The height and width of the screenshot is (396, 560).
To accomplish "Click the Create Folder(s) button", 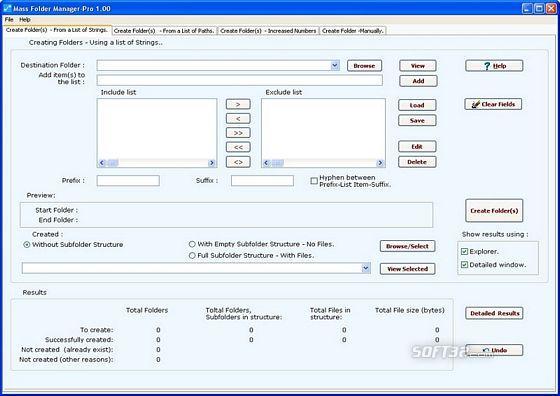I will point(494,211).
